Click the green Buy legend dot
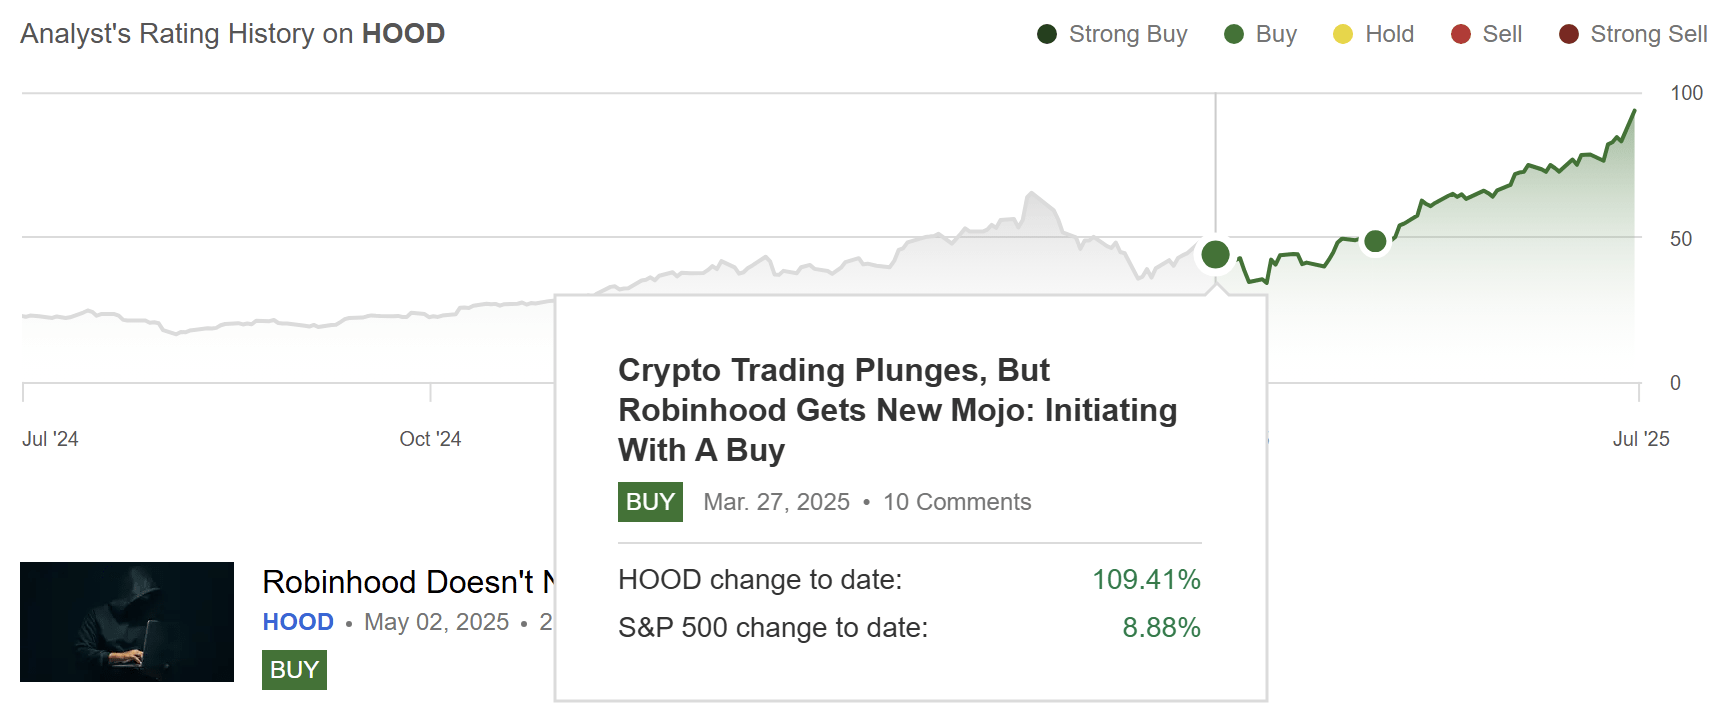 (x=1235, y=33)
